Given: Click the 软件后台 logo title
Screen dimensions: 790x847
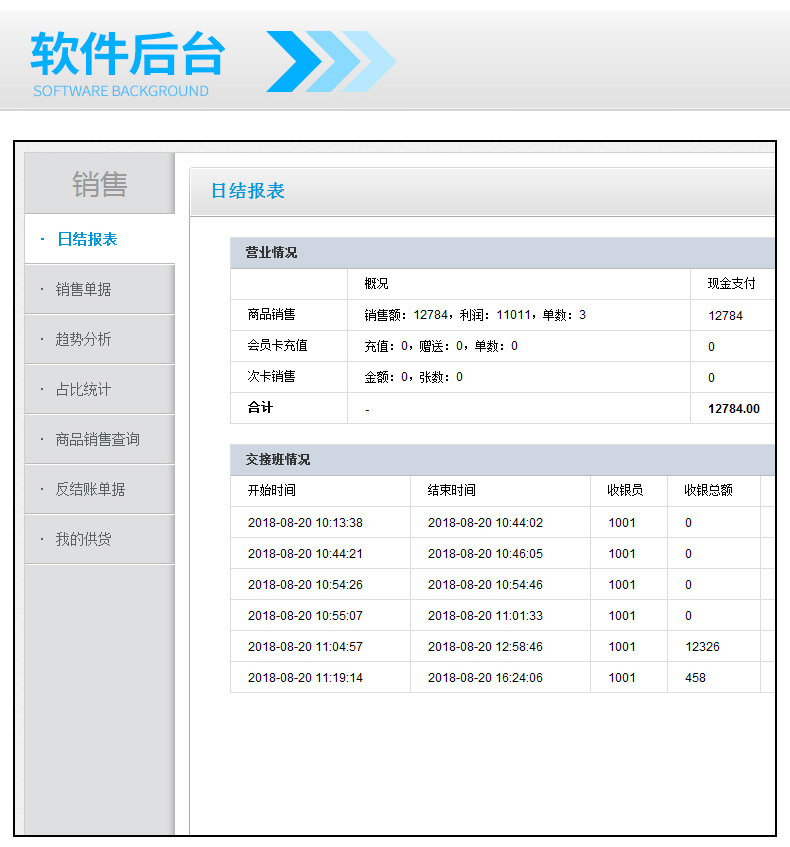Looking at the screenshot, I should [x=128, y=53].
